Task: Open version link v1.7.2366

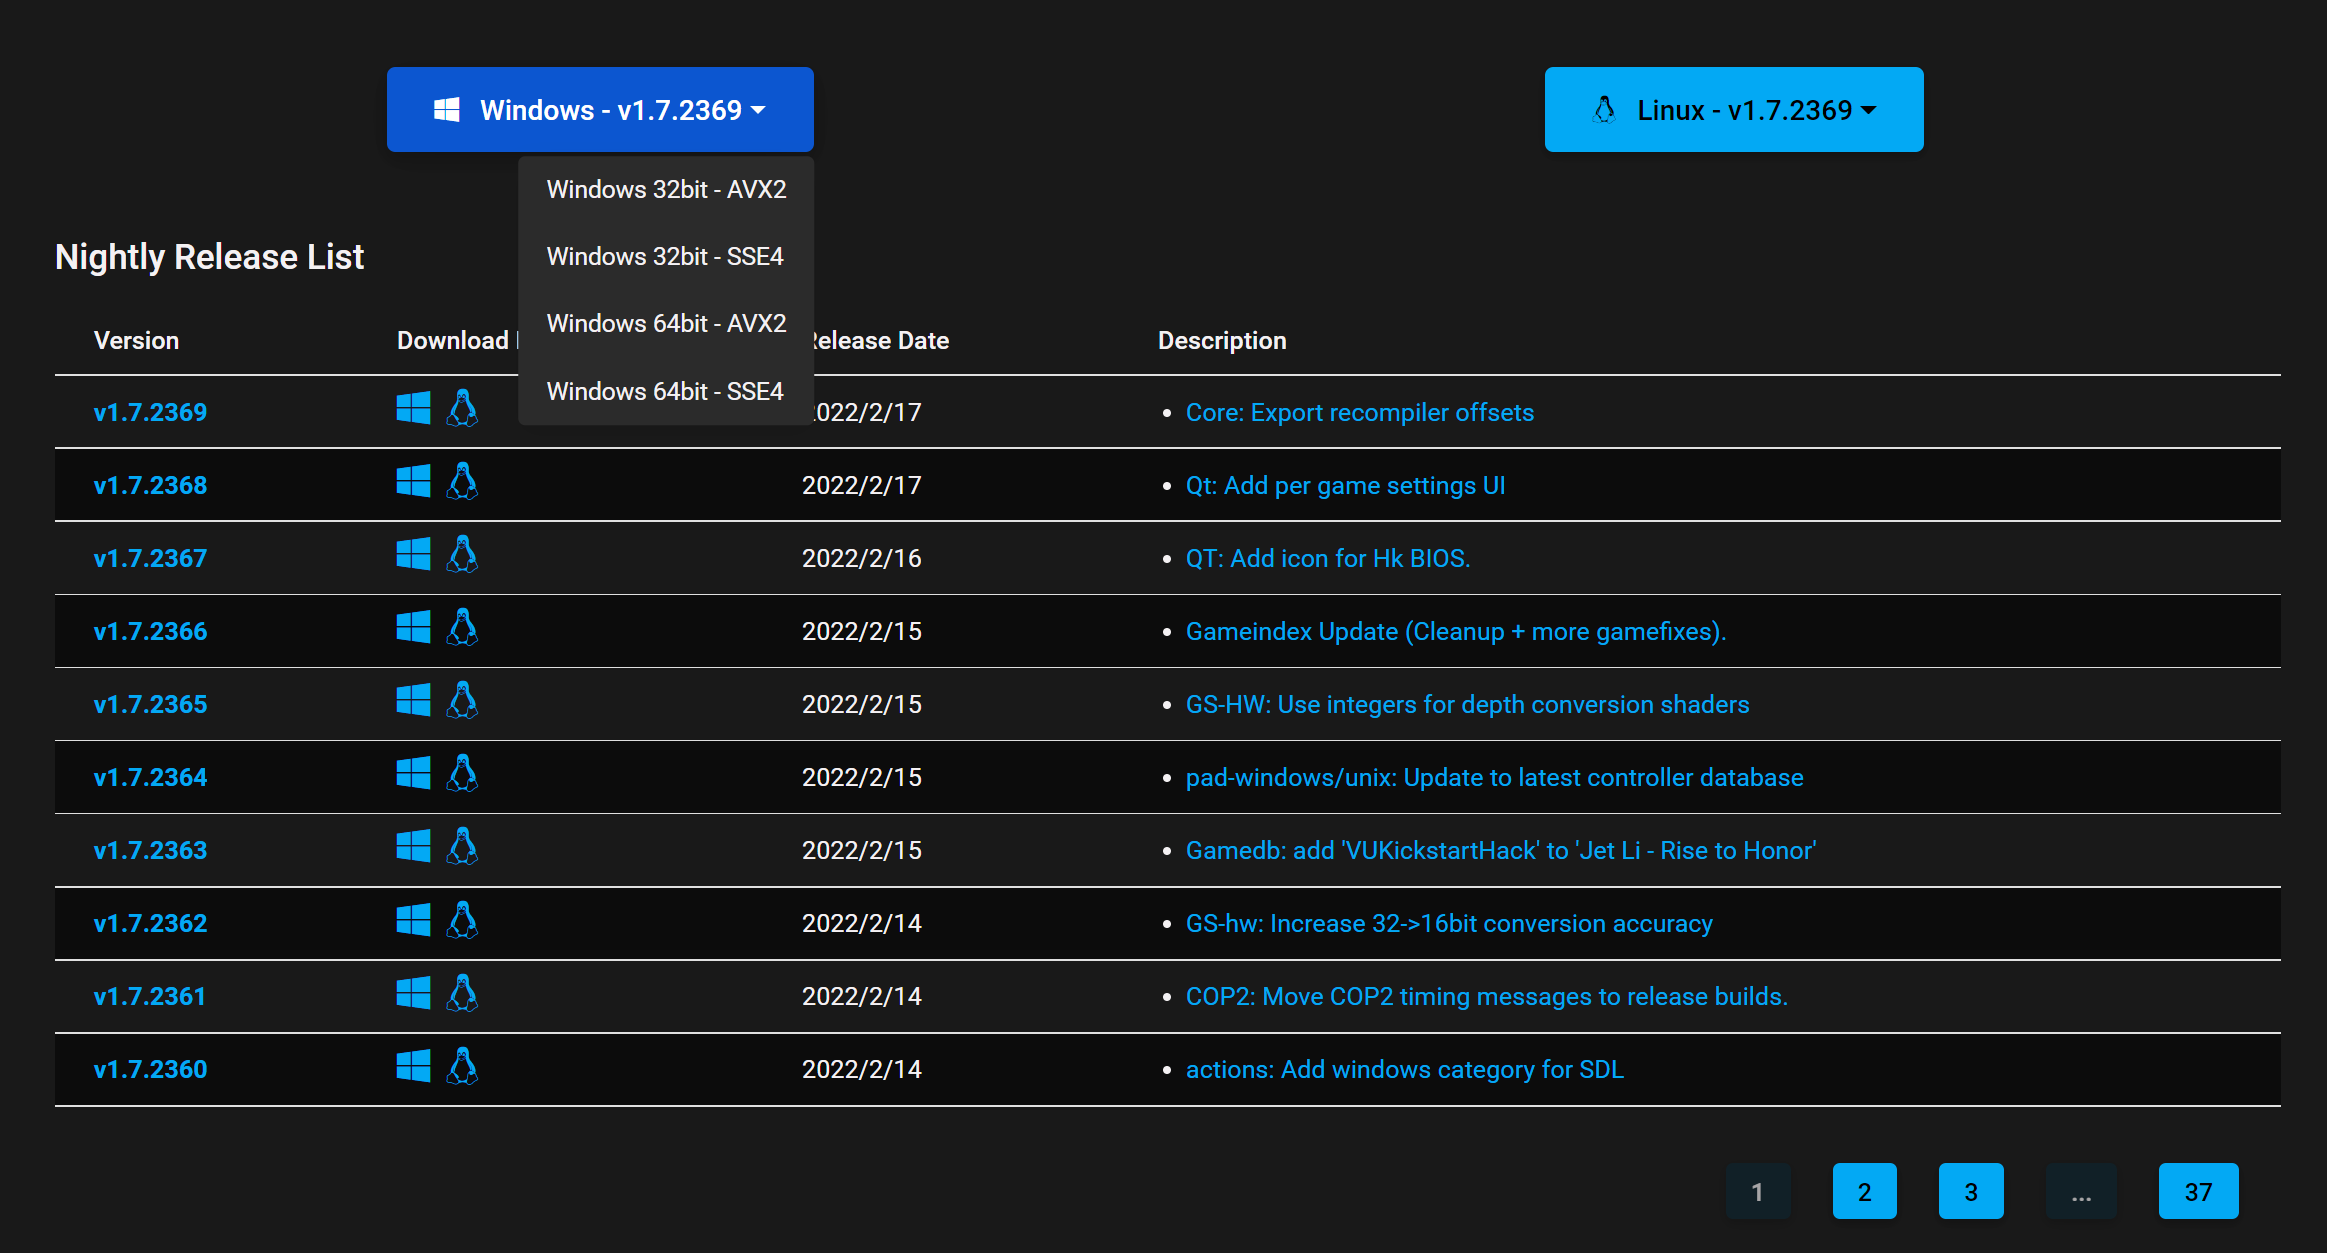Action: [150, 631]
